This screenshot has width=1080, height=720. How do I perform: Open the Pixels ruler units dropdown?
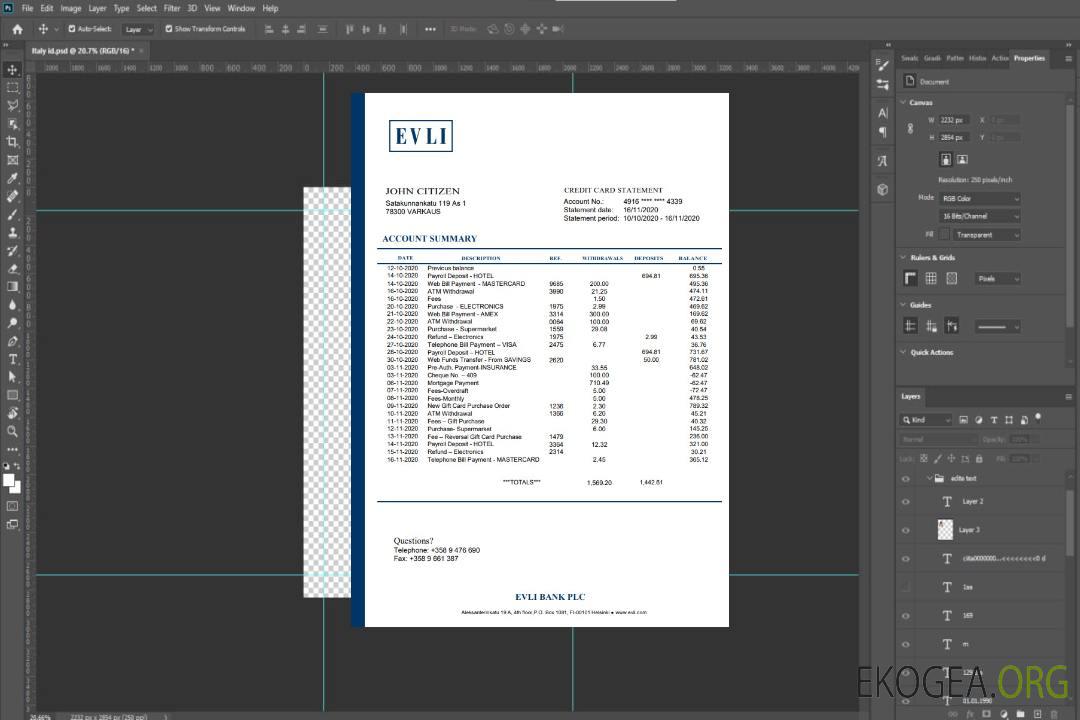[x=997, y=278]
